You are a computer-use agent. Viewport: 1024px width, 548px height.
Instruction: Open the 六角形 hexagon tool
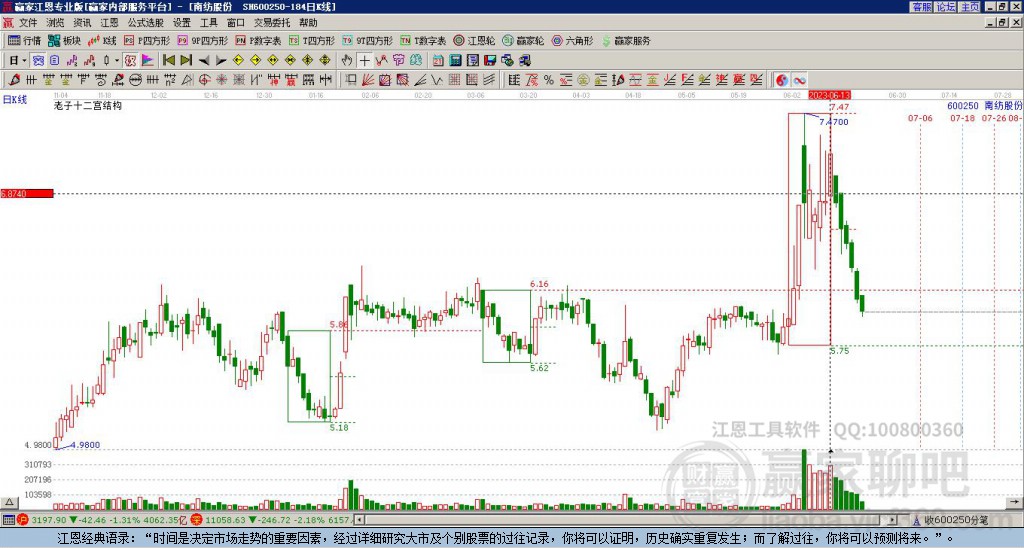(x=572, y=40)
